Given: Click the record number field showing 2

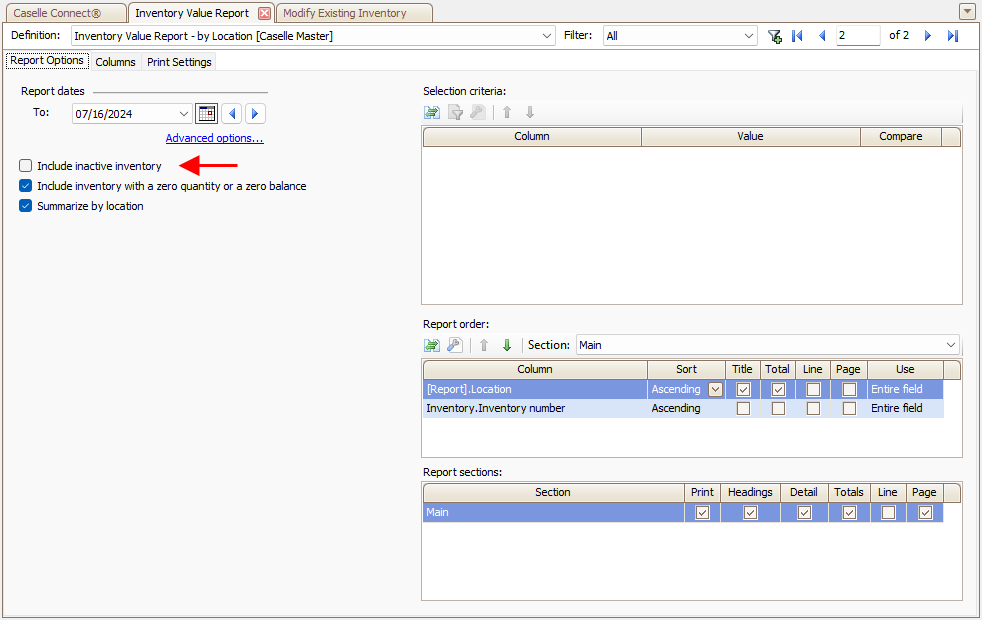Looking at the screenshot, I should tap(858, 36).
